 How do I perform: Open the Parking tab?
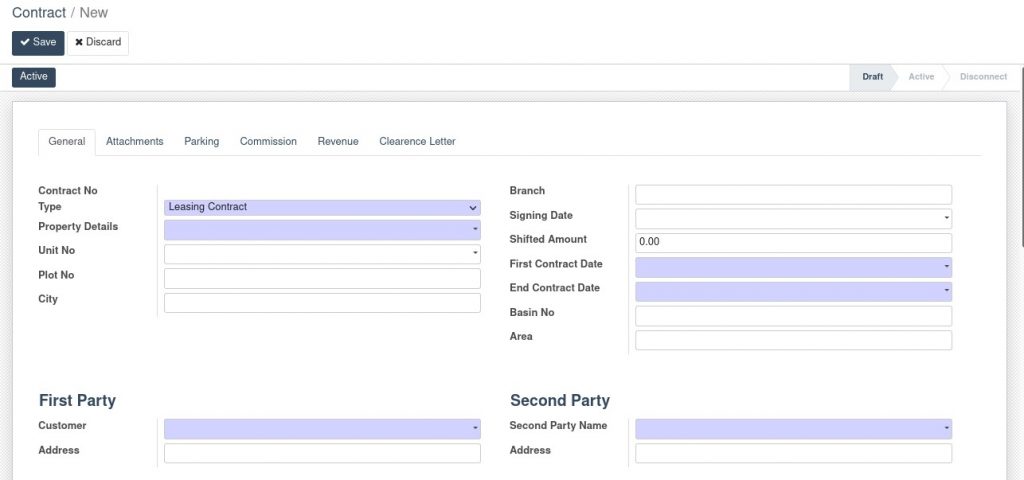(x=201, y=142)
